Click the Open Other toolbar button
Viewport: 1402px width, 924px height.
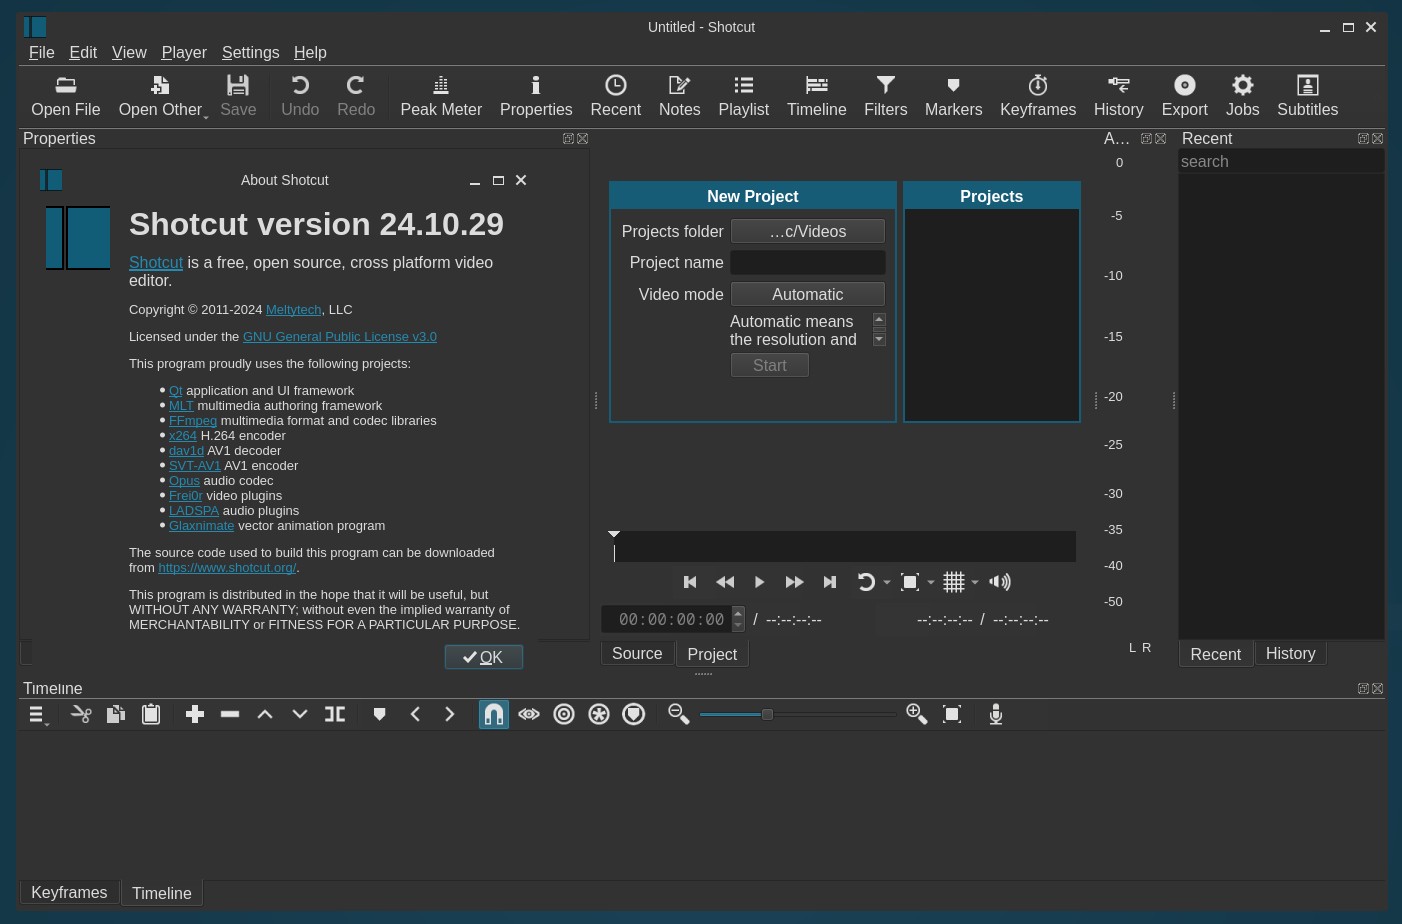point(162,96)
